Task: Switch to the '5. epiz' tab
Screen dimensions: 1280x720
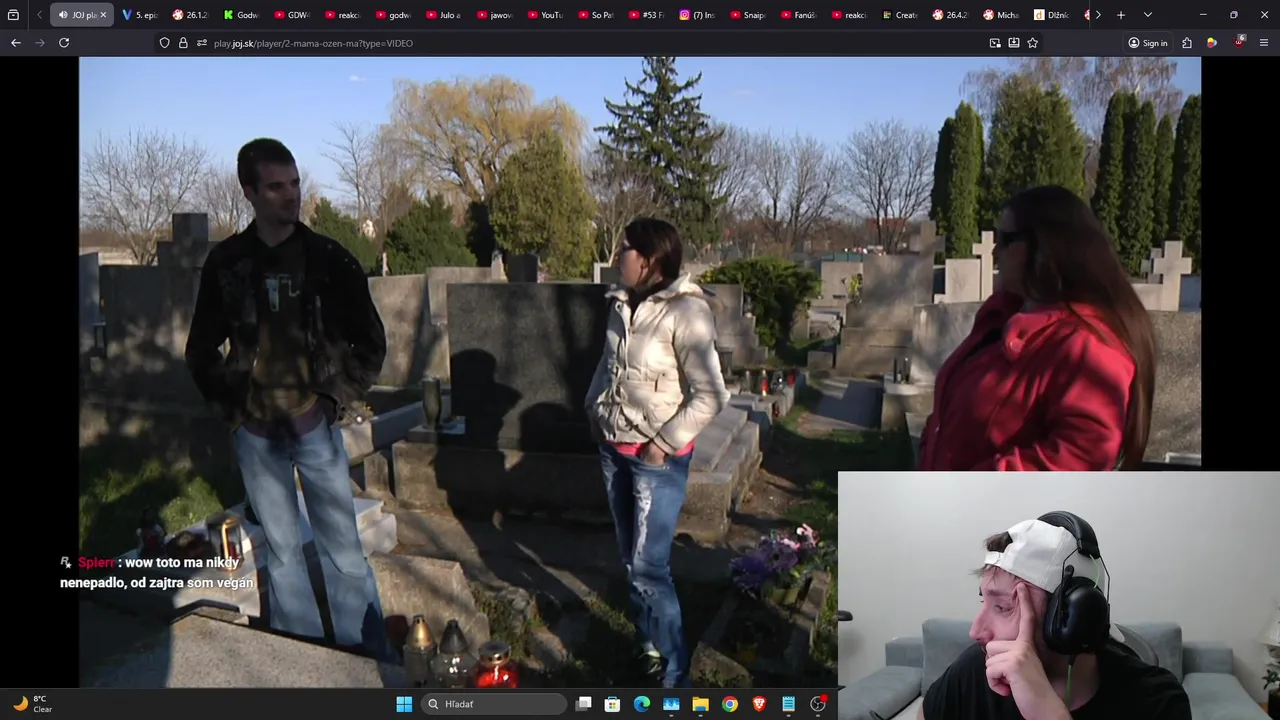Action: click(x=140, y=15)
